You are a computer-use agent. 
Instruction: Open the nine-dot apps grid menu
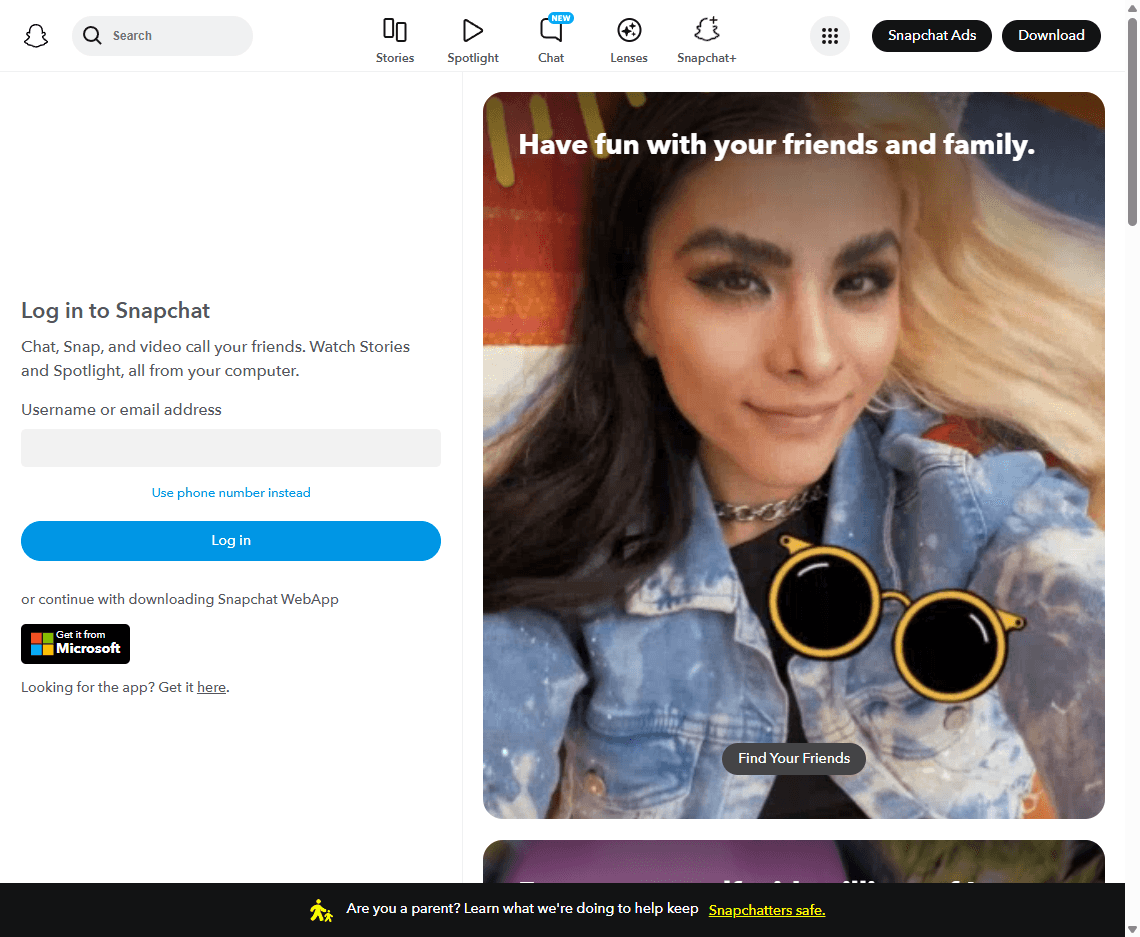tap(830, 36)
